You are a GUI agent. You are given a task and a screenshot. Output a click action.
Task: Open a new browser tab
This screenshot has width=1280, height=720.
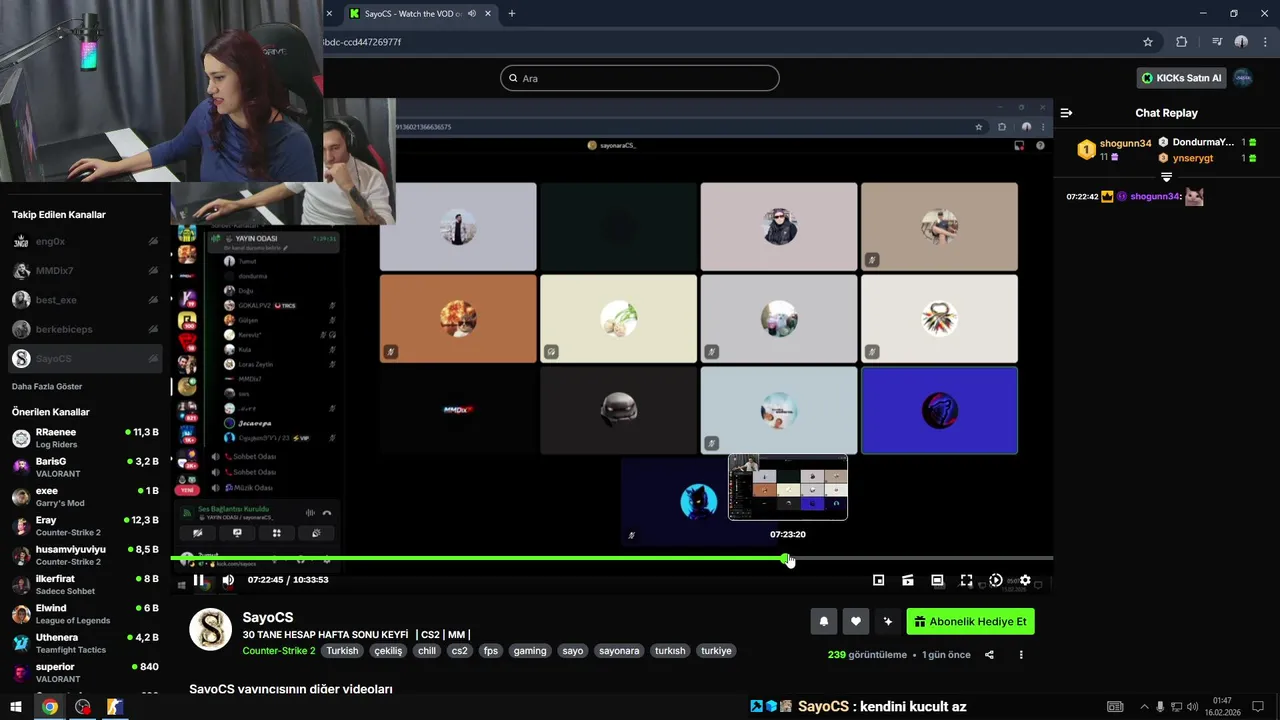pos(512,14)
